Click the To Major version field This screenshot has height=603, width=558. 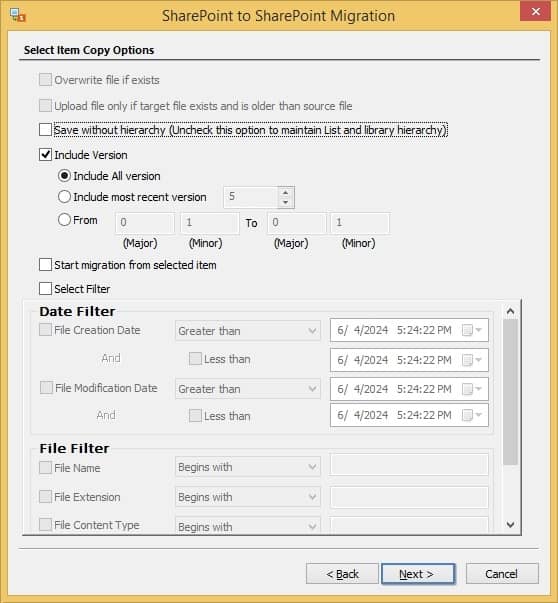click(296, 223)
